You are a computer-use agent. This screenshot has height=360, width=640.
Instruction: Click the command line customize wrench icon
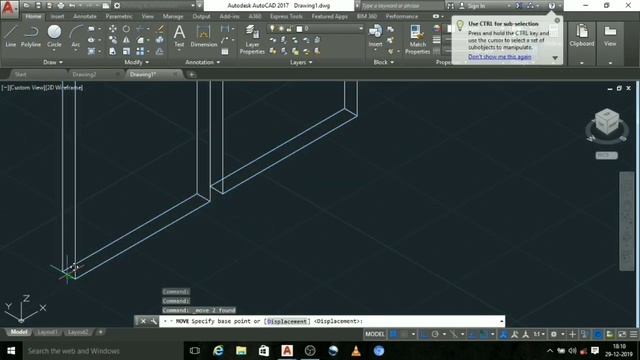(x=153, y=321)
